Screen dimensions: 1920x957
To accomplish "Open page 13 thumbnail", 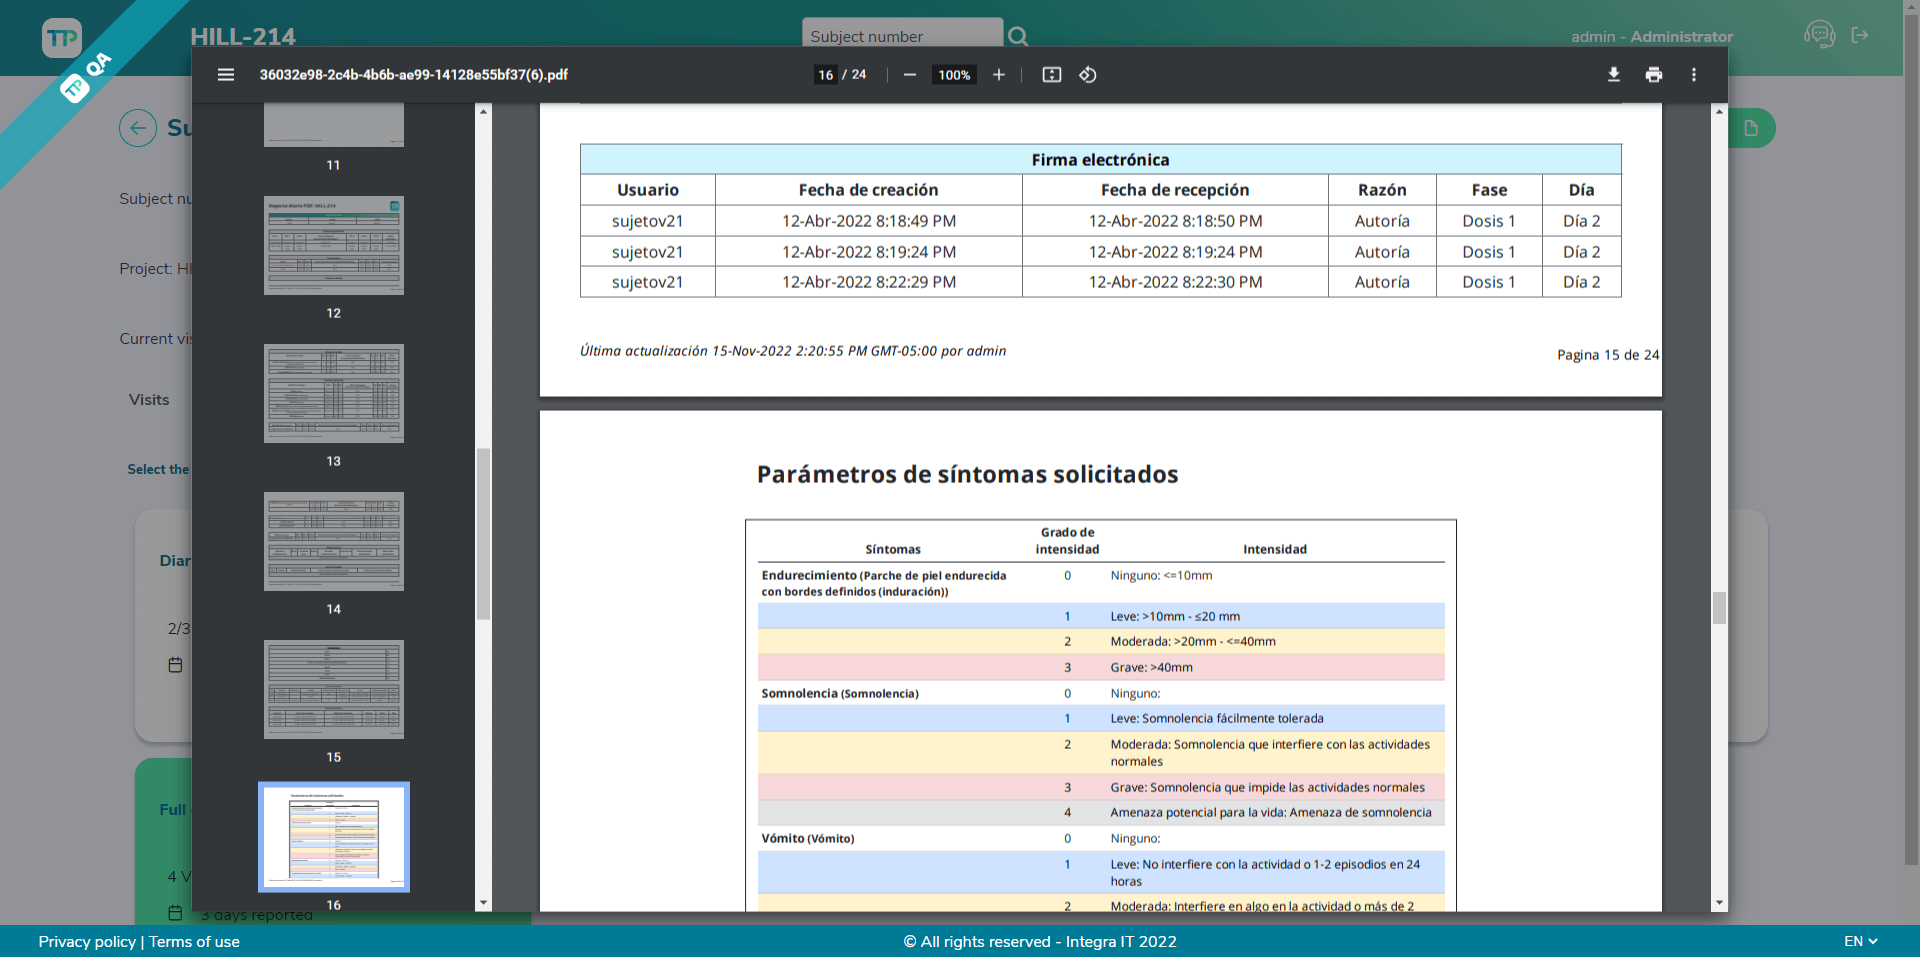I will click(x=334, y=393).
